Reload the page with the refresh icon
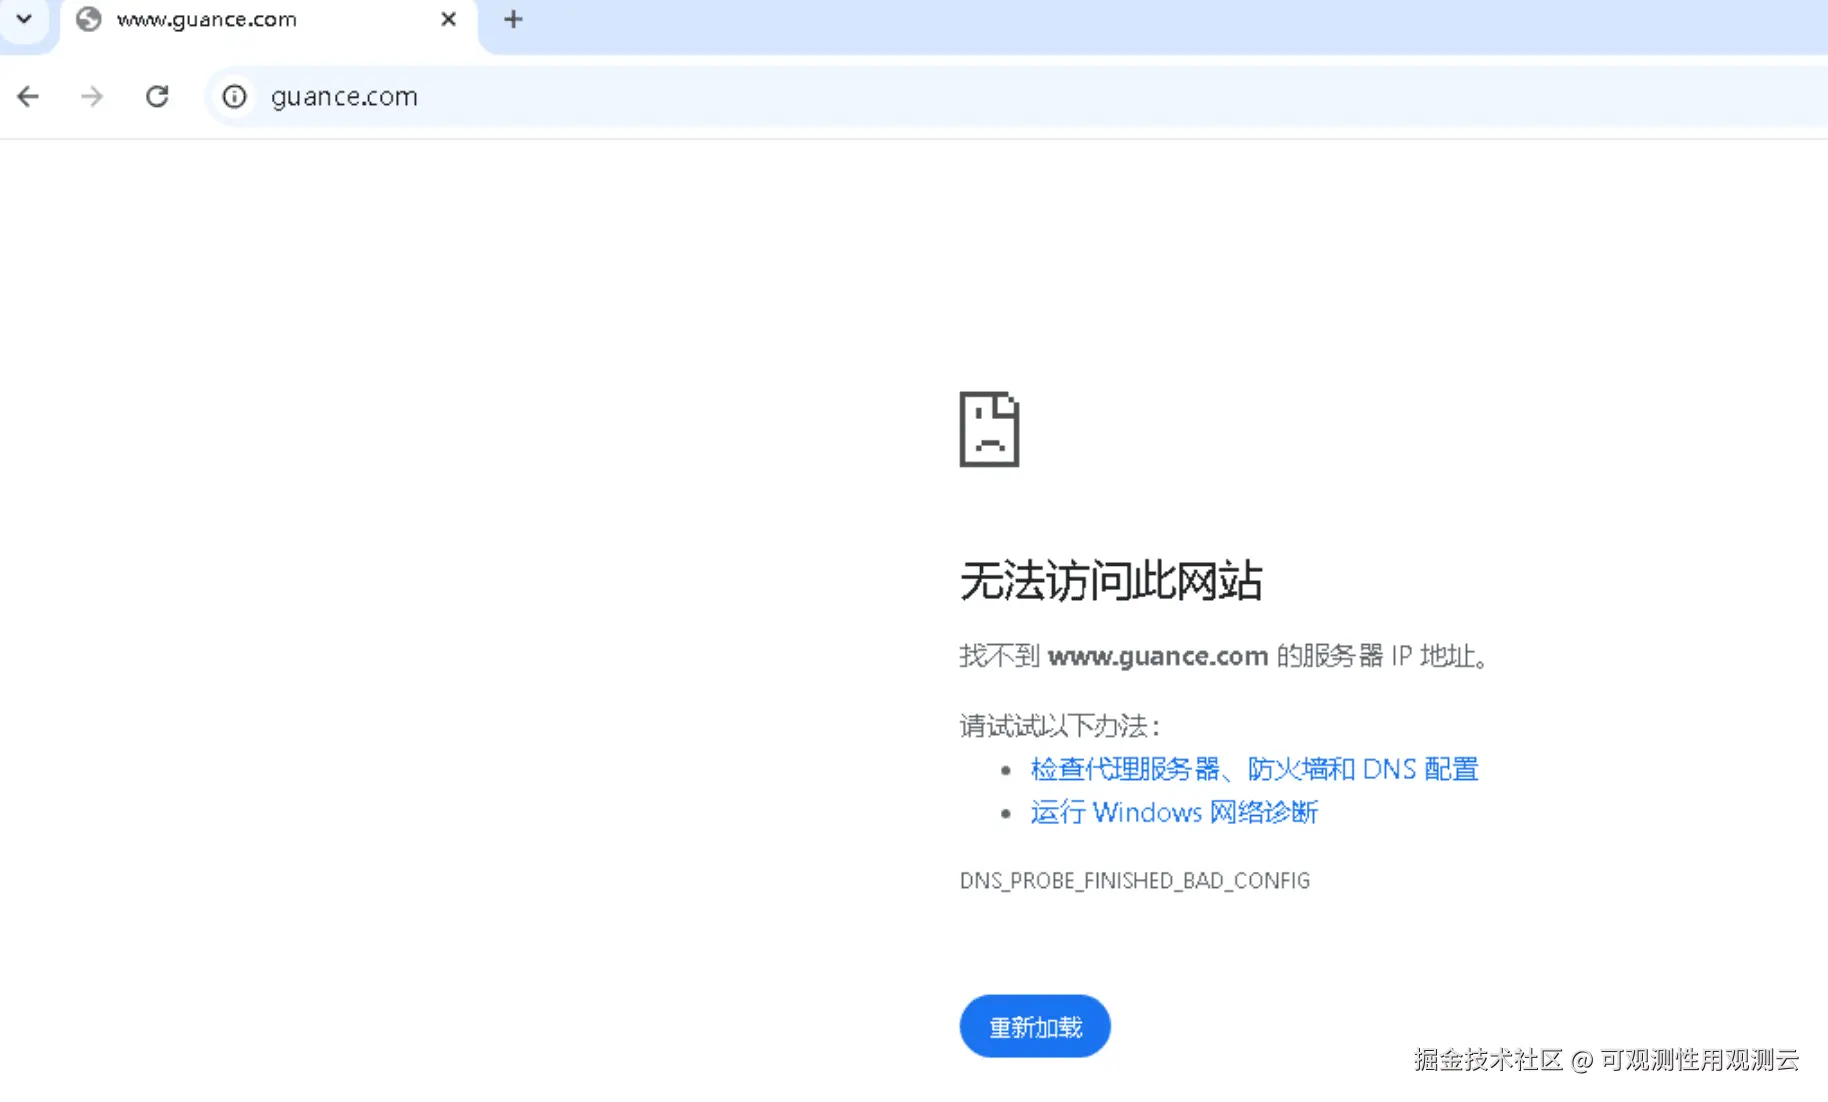1828x1102 pixels. pos(157,96)
